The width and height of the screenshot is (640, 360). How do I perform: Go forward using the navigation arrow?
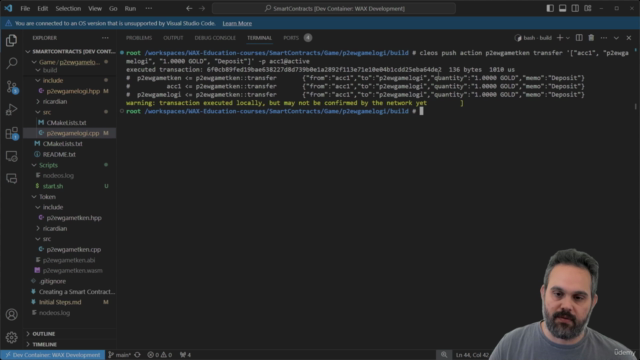(x=202, y=8)
